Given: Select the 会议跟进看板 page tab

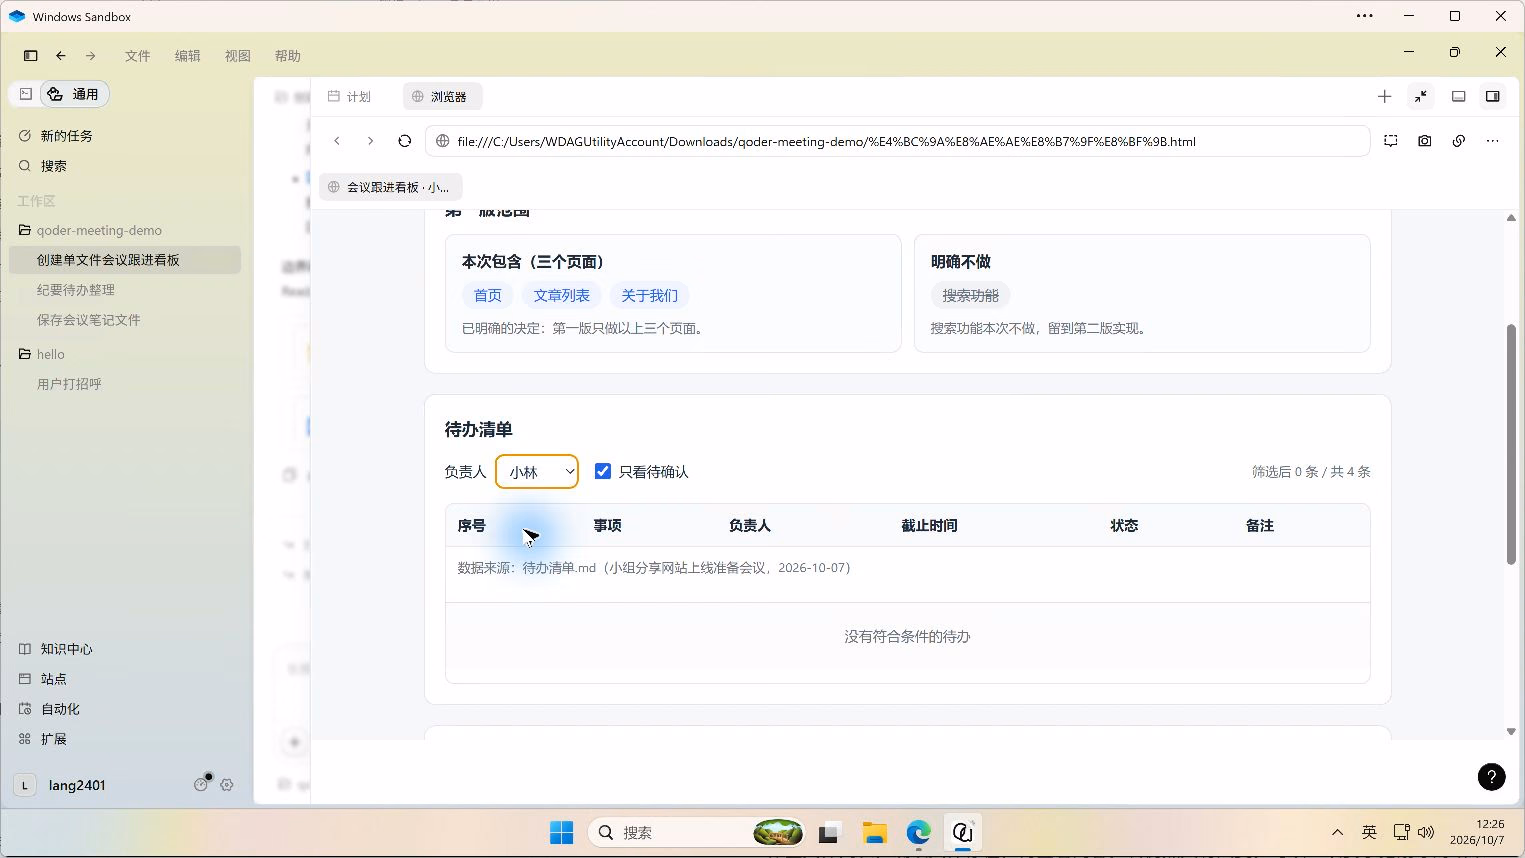Looking at the screenshot, I should coord(391,187).
